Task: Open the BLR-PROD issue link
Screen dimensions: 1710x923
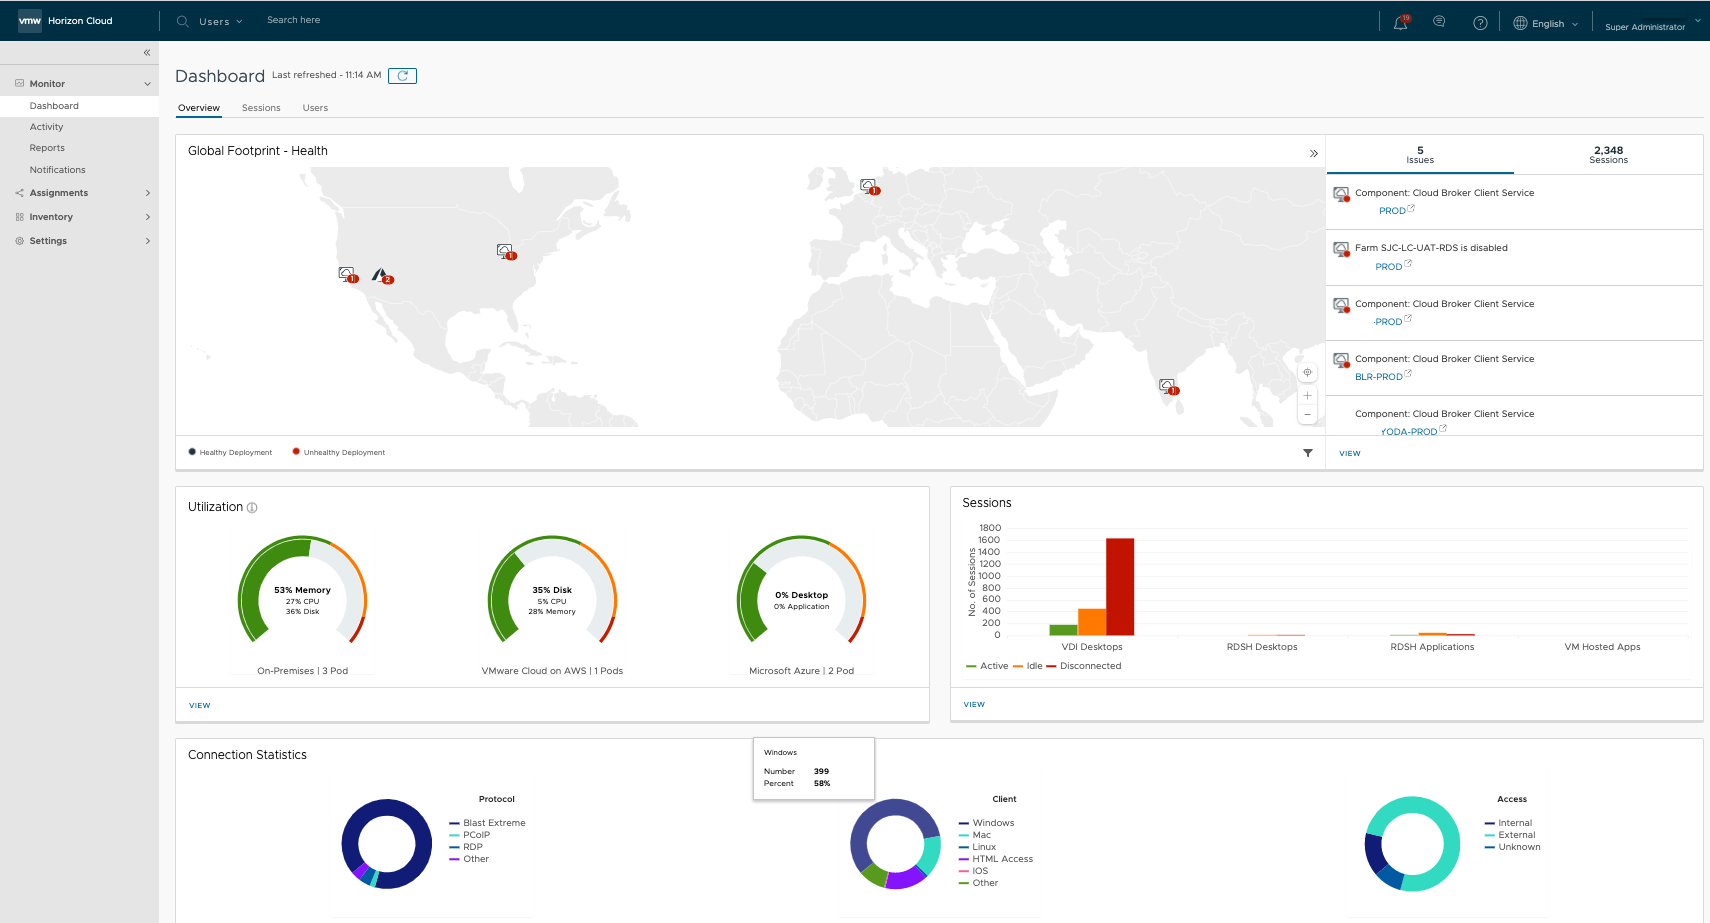Action: pos(1378,377)
